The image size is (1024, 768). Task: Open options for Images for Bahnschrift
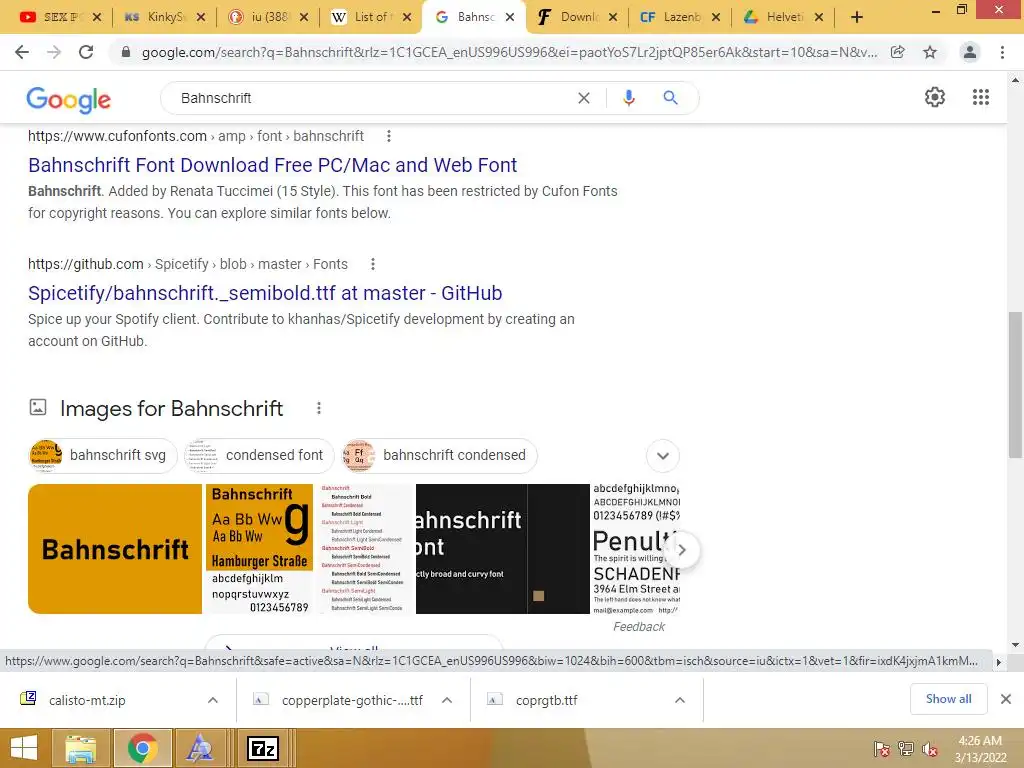tap(319, 408)
